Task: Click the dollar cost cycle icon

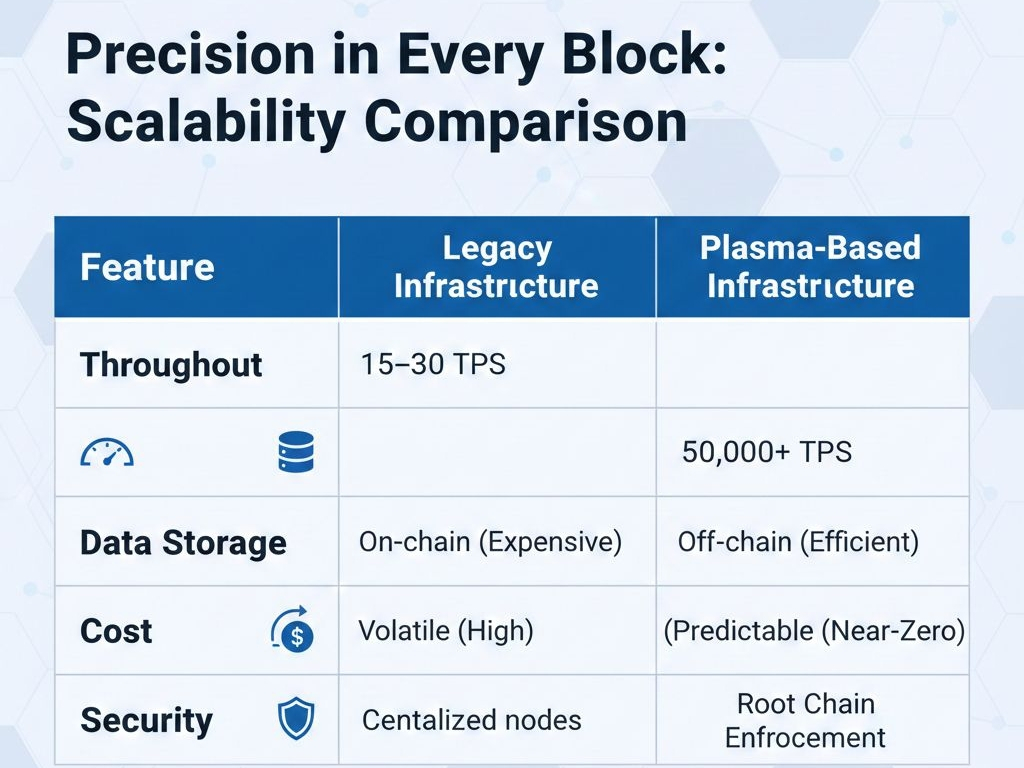Action: point(293,629)
